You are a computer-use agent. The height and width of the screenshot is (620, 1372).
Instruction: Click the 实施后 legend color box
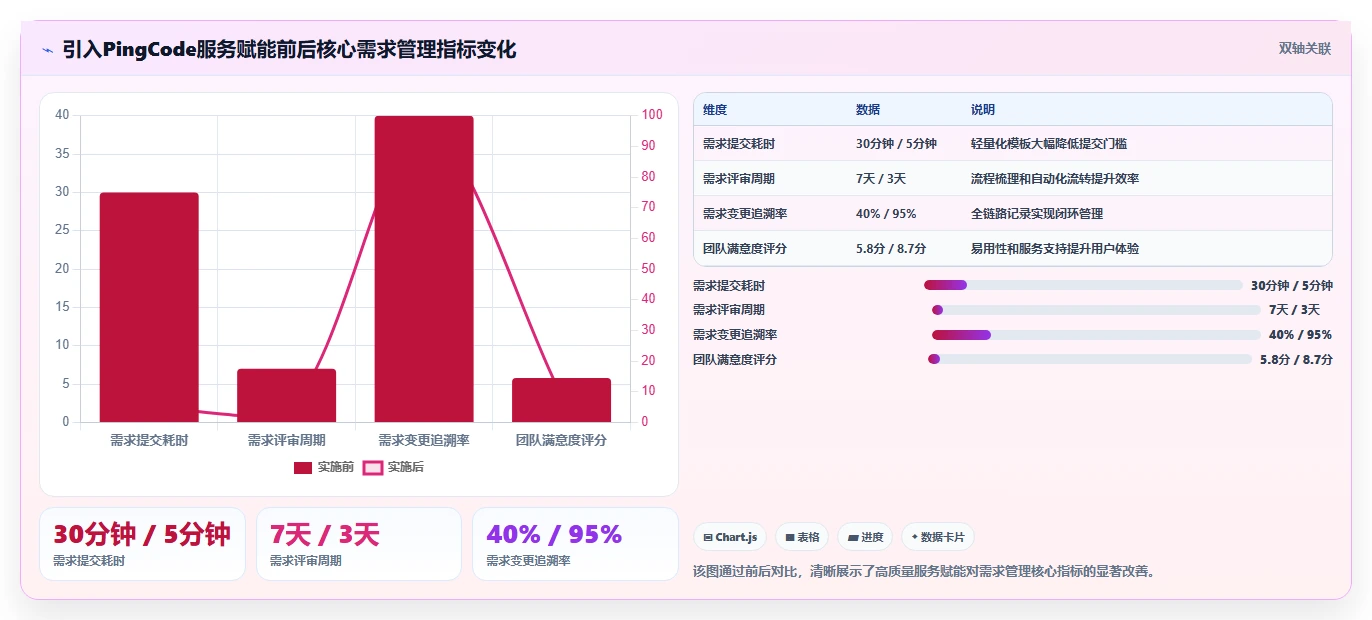click(x=372, y=467)
